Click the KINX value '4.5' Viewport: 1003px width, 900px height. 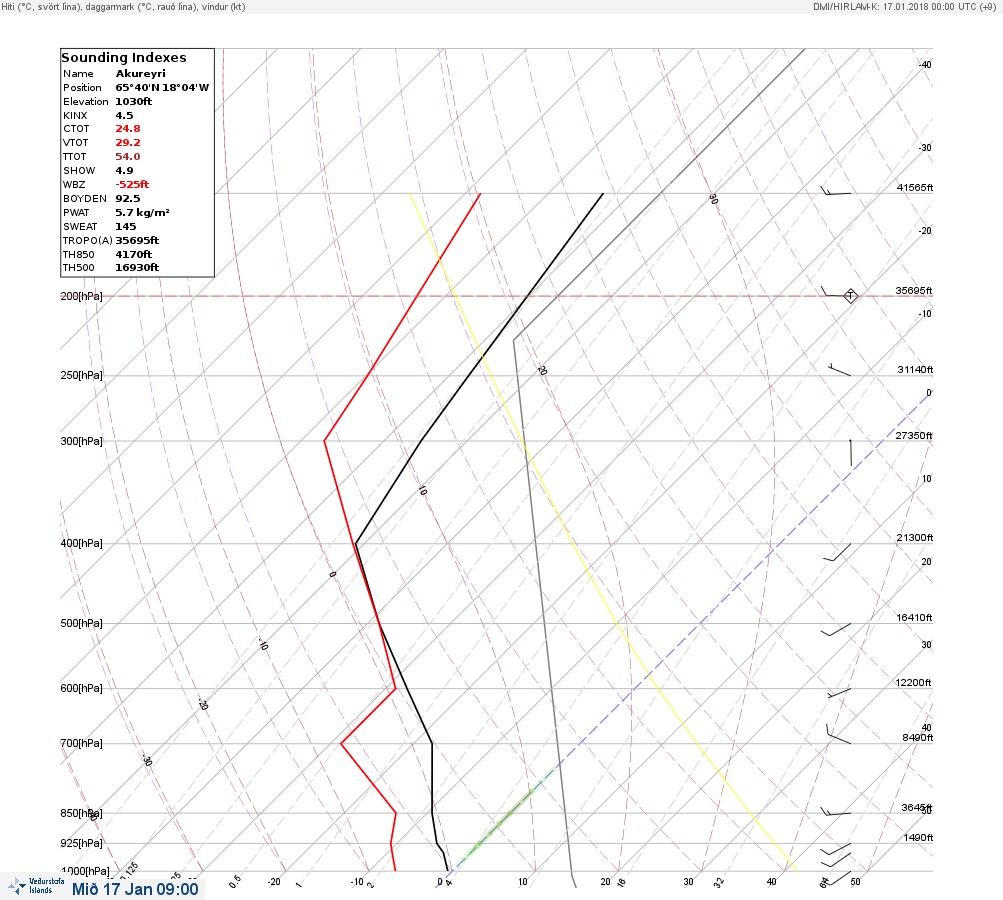(124, 116)
